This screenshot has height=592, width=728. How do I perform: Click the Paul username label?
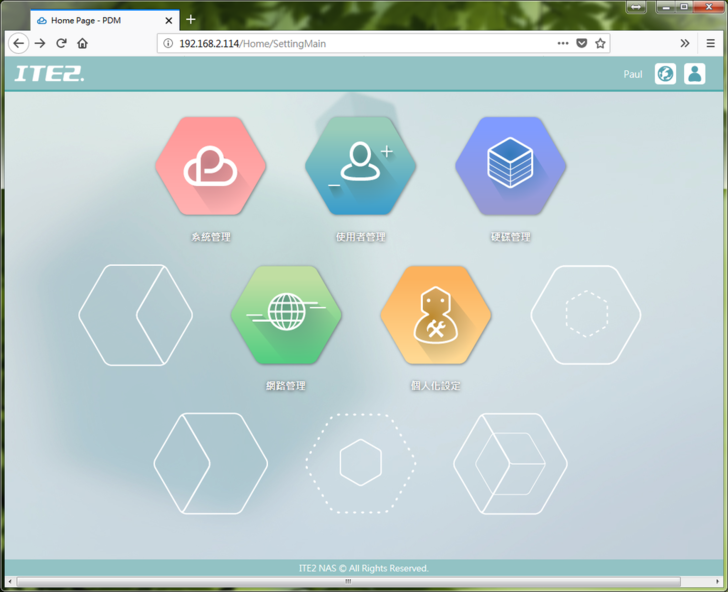coord(632,74)
